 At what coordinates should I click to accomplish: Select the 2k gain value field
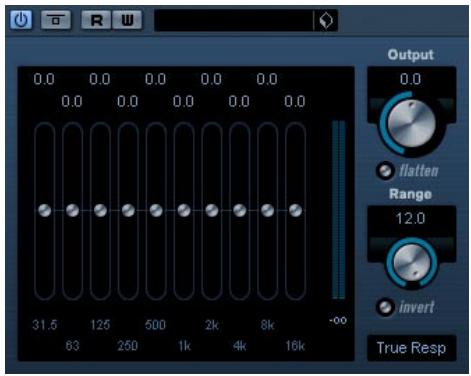pos(211,79)
